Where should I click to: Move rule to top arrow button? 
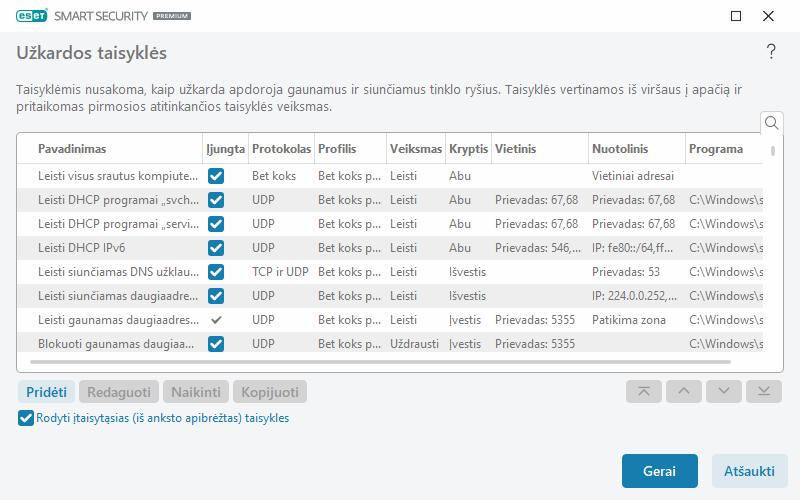(x=644, y=391)
